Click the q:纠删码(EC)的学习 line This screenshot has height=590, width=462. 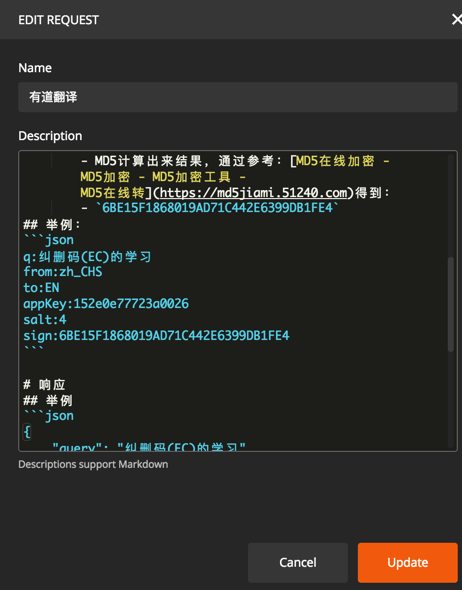(87, 257)
